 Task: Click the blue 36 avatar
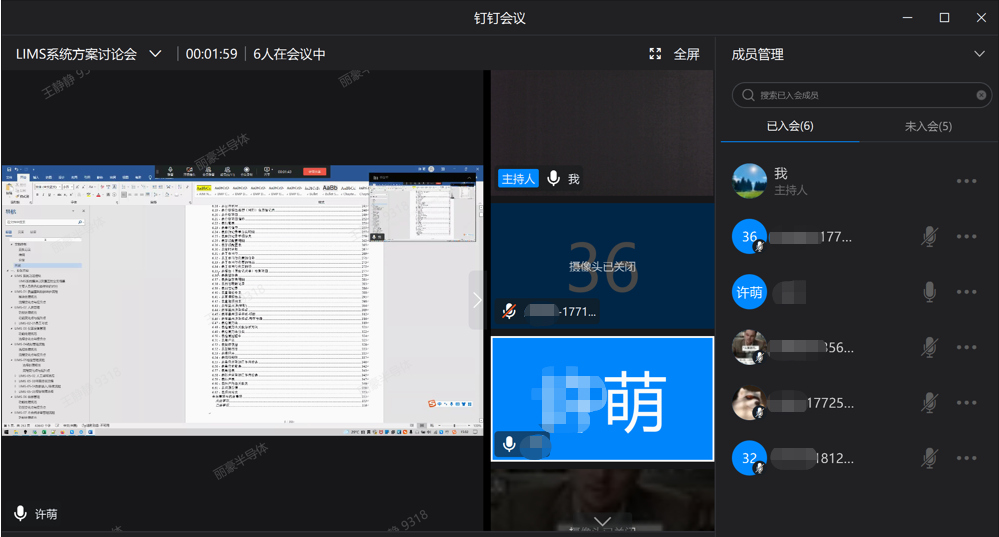coord(749,237)
